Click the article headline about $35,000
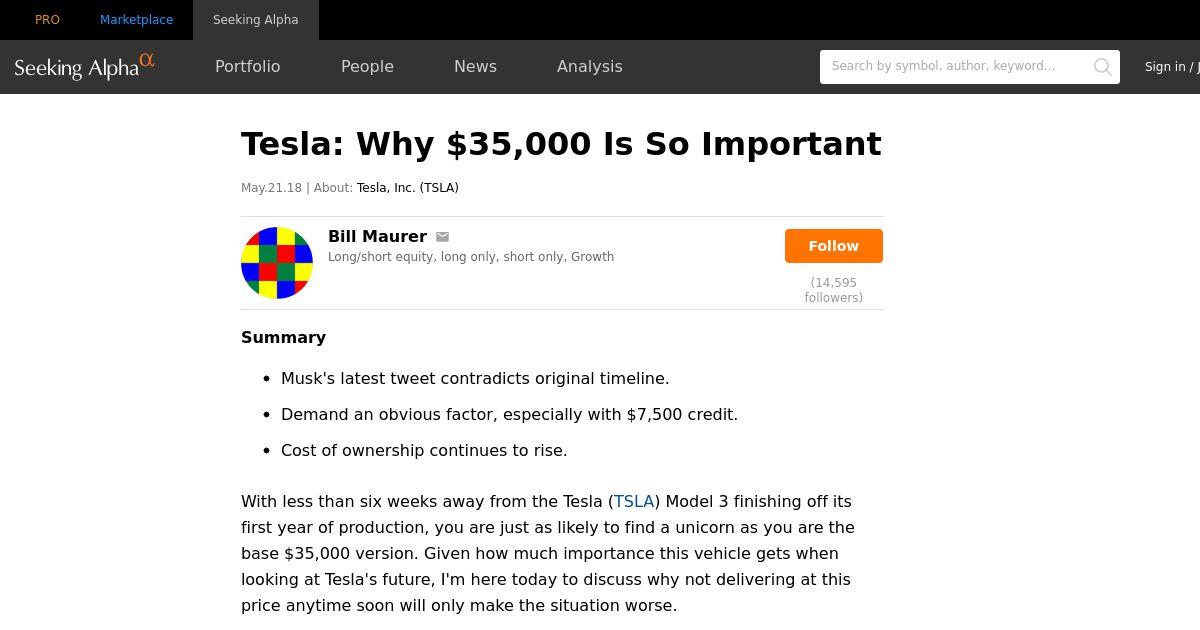The width and height of the screenshot is (1200, 630). [561, 144]
